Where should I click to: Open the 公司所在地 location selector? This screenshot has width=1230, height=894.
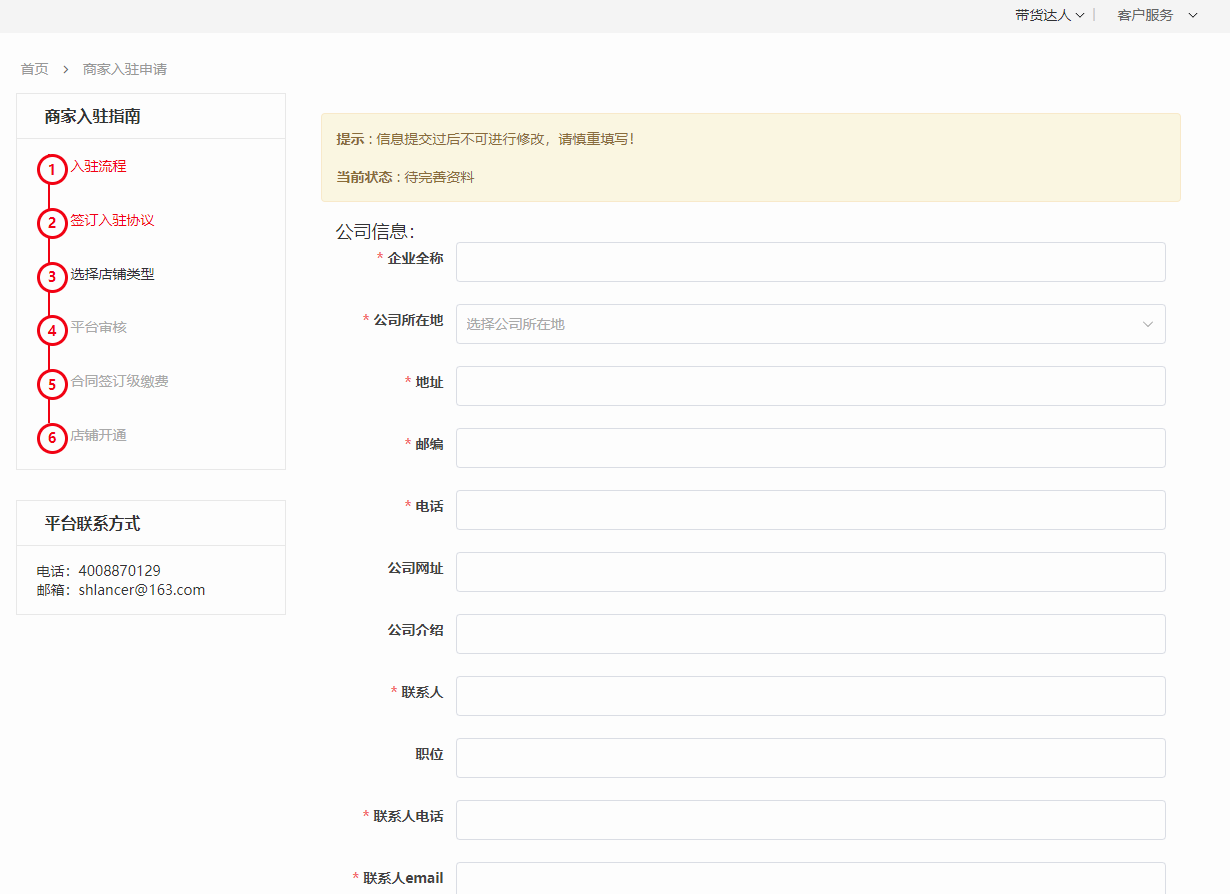(810, 324)
